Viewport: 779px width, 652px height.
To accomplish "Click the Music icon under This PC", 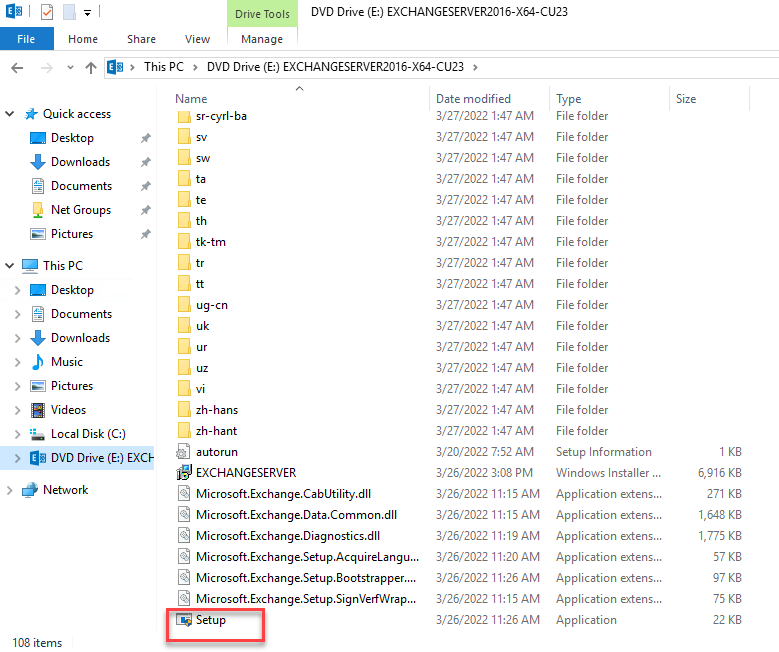I will 38,362.
